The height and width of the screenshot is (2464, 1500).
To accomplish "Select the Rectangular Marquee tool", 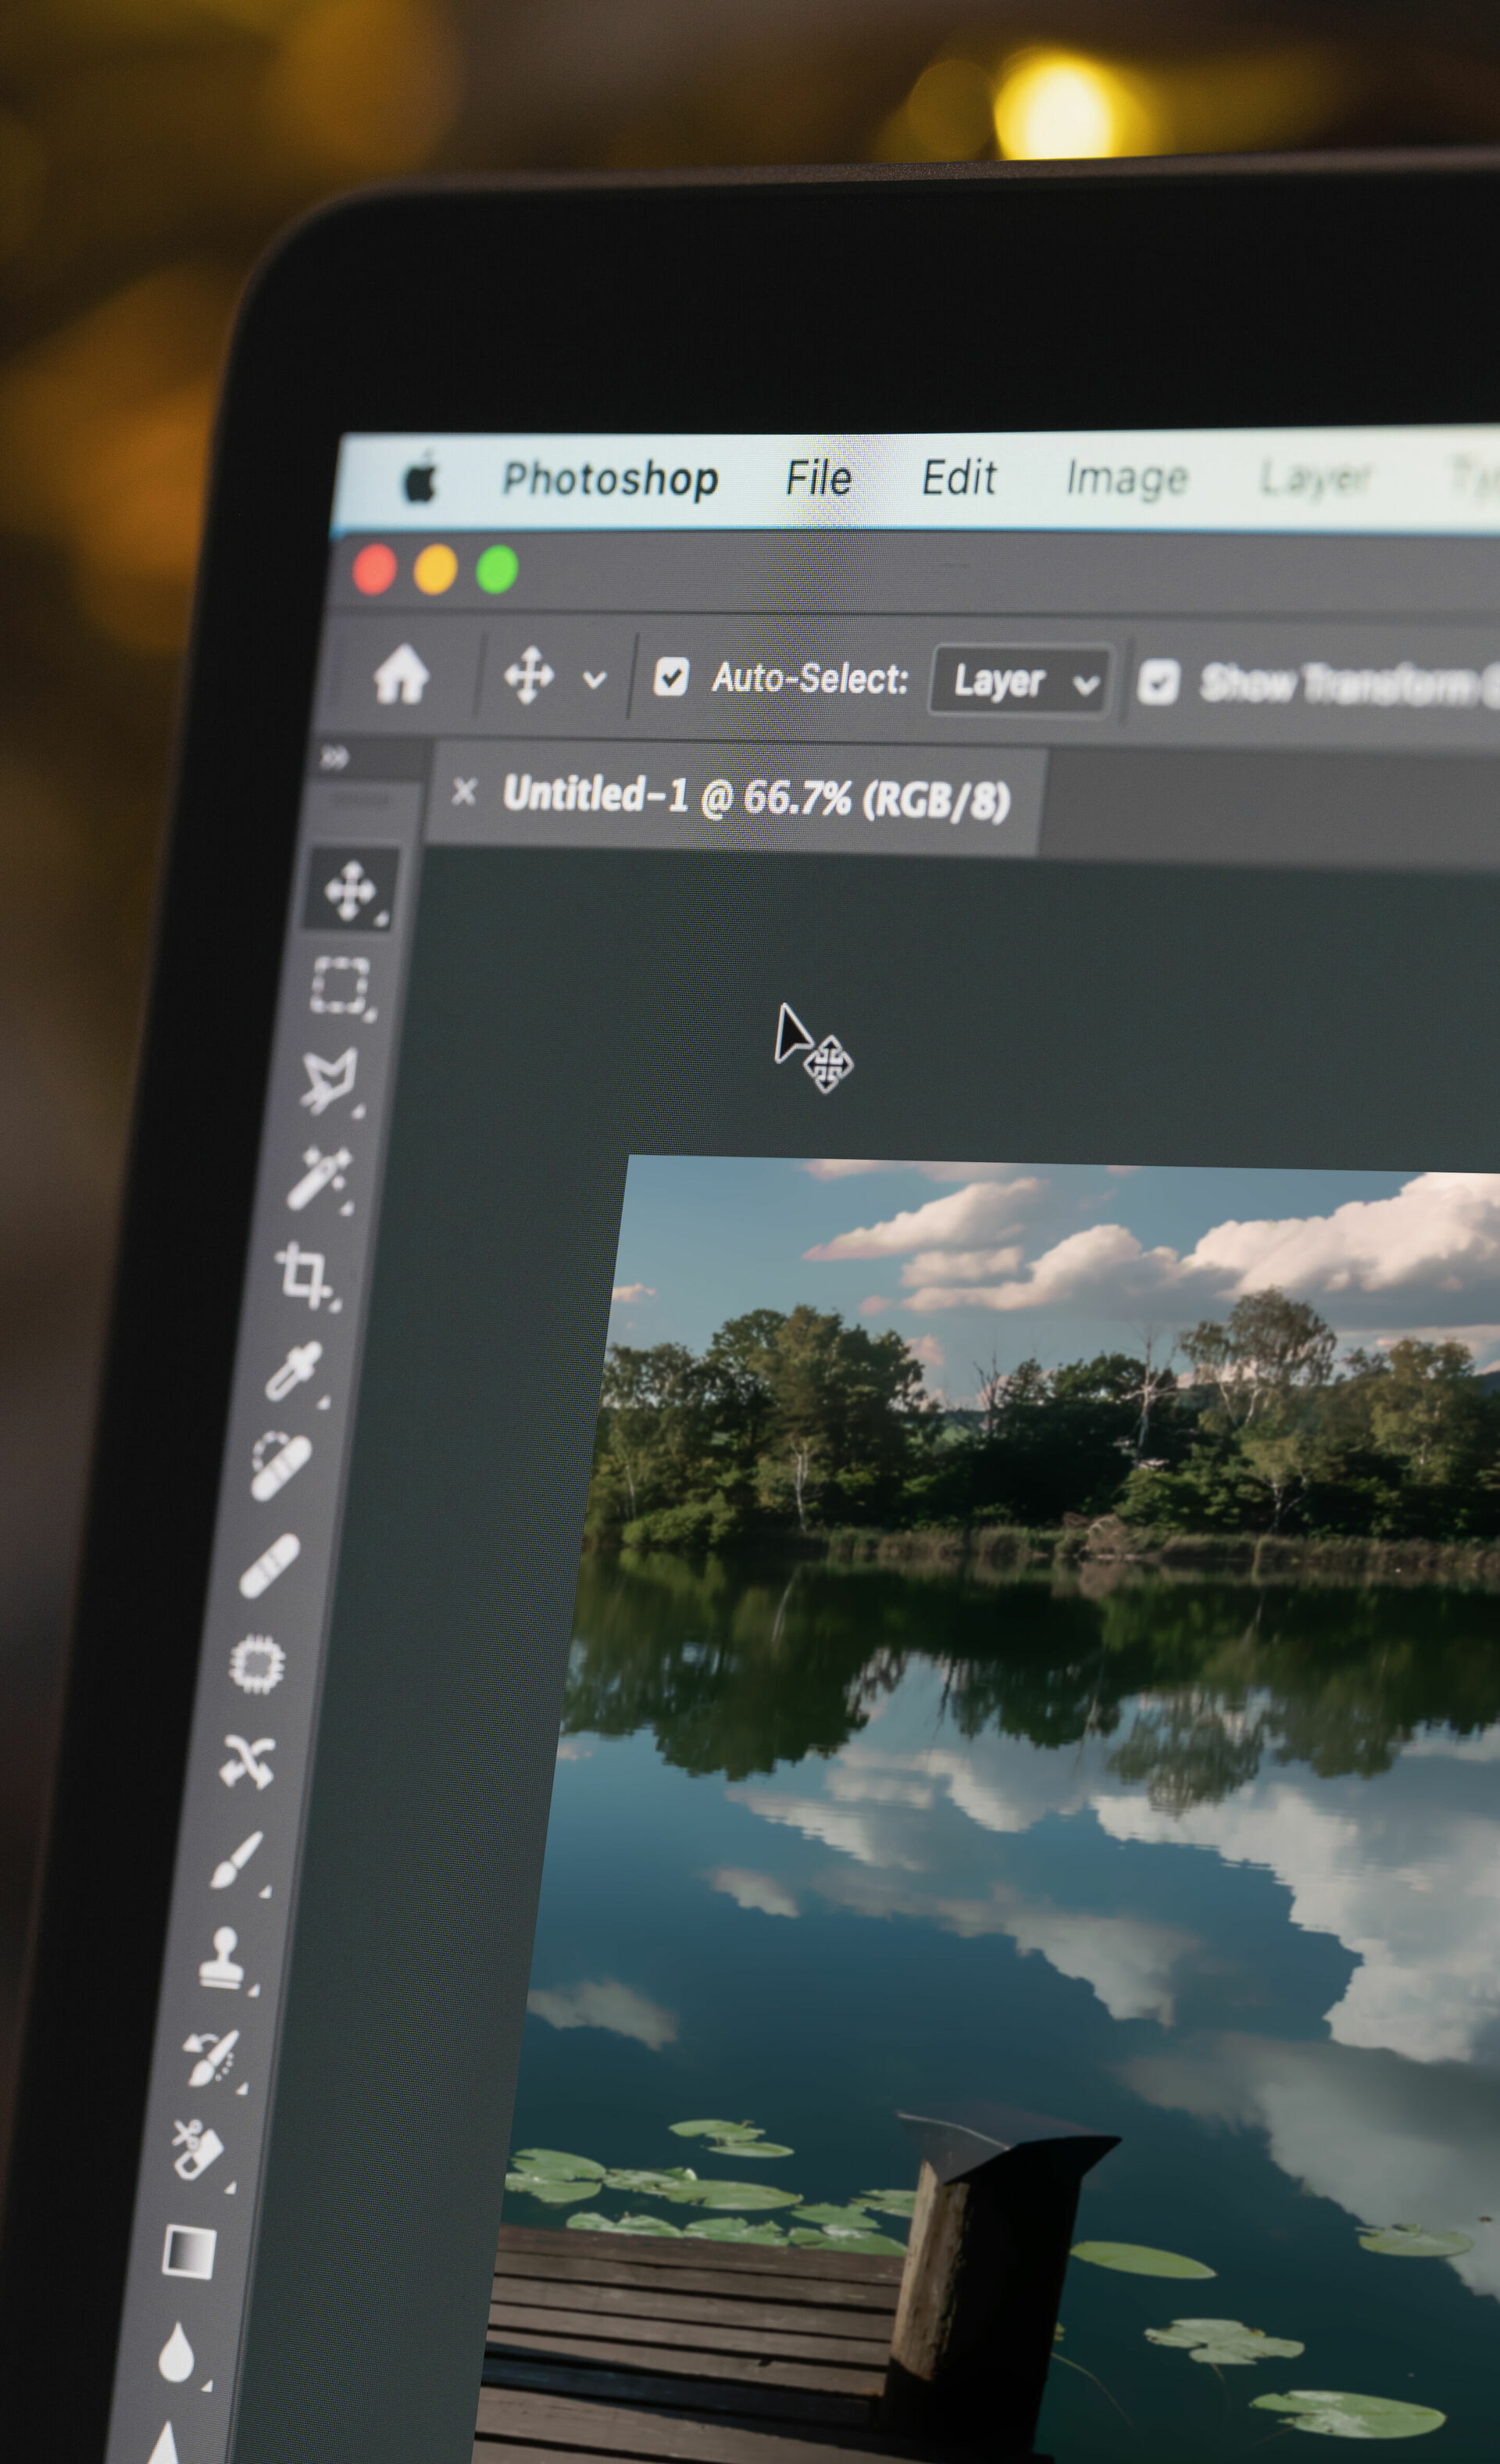I will pyautogui.click(x=341, y=986).
